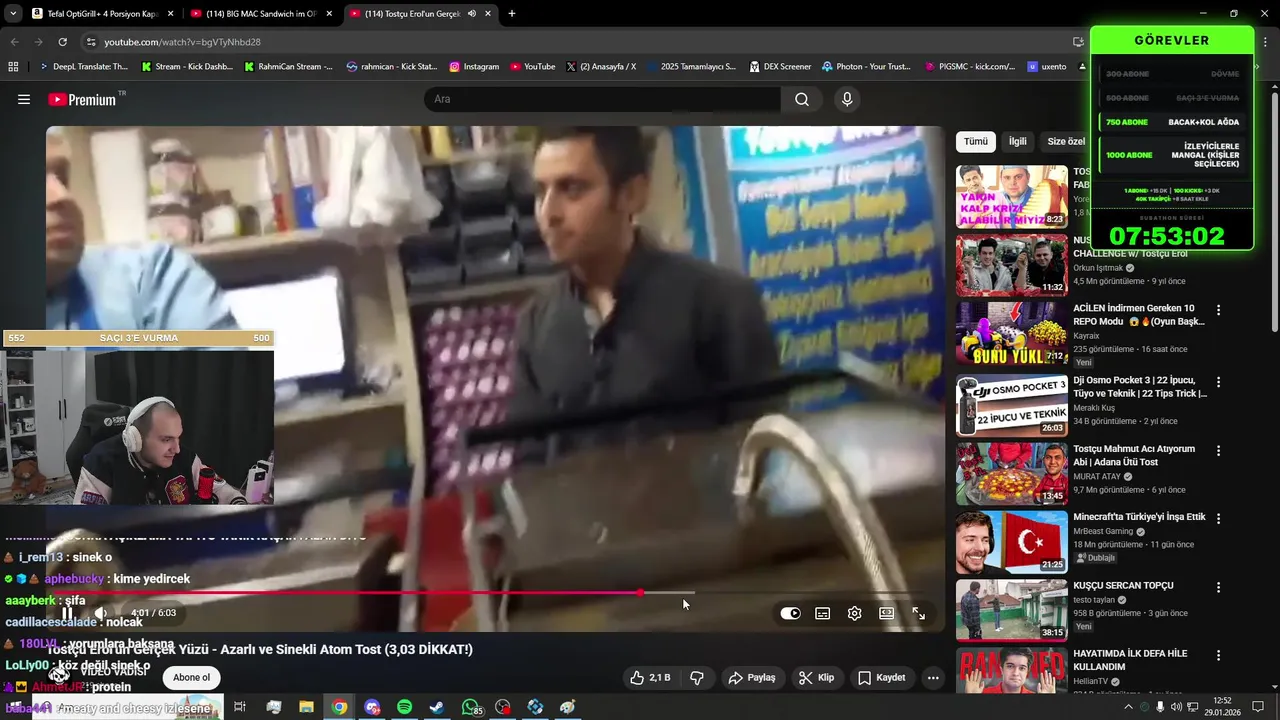
Task: Dislike the video with thumbs-down button
Action: (697, 677)
